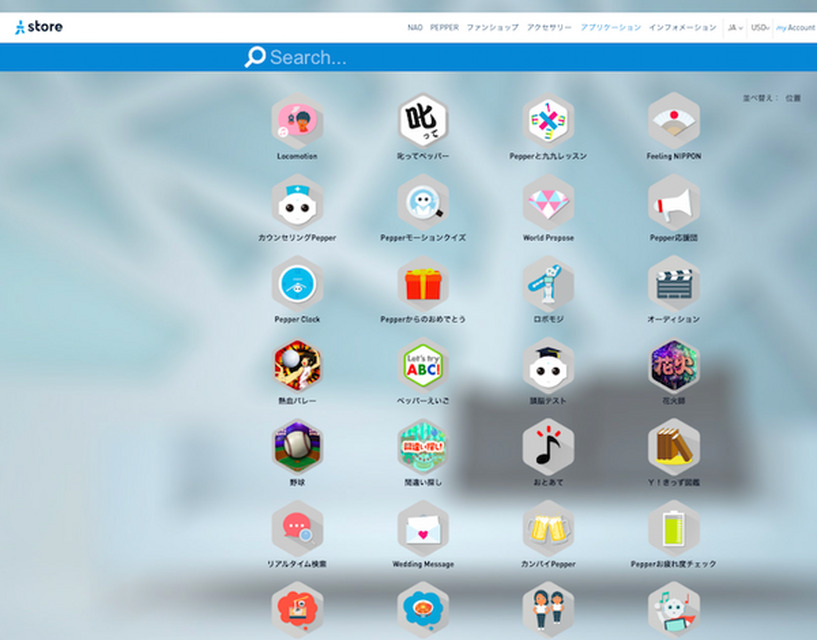Expand the JA language dropdown
This screenshot has height=640, width=817.
pyautogui.click(x=734, y=28)
